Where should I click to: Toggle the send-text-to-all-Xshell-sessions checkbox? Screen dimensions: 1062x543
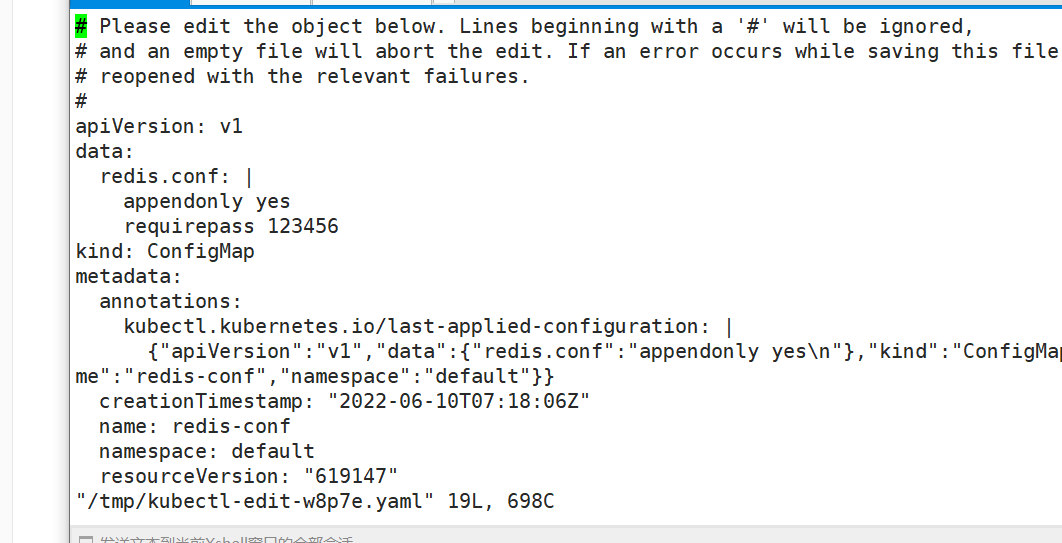[84, 540]
